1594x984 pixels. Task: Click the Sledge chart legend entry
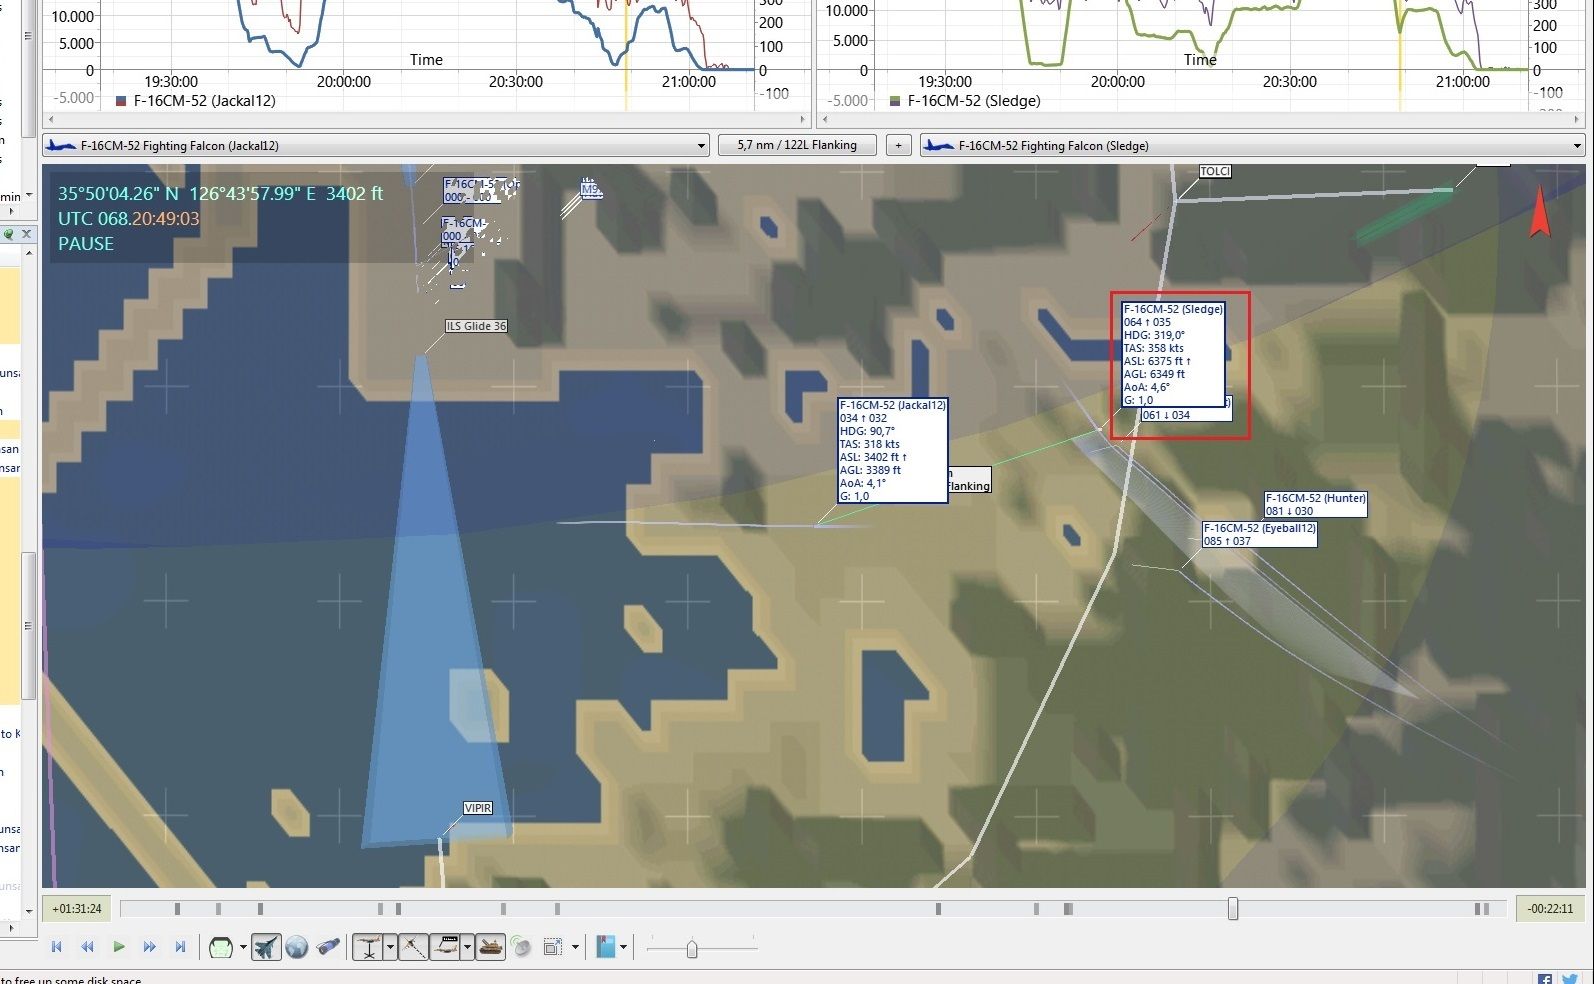coord(965,101)
